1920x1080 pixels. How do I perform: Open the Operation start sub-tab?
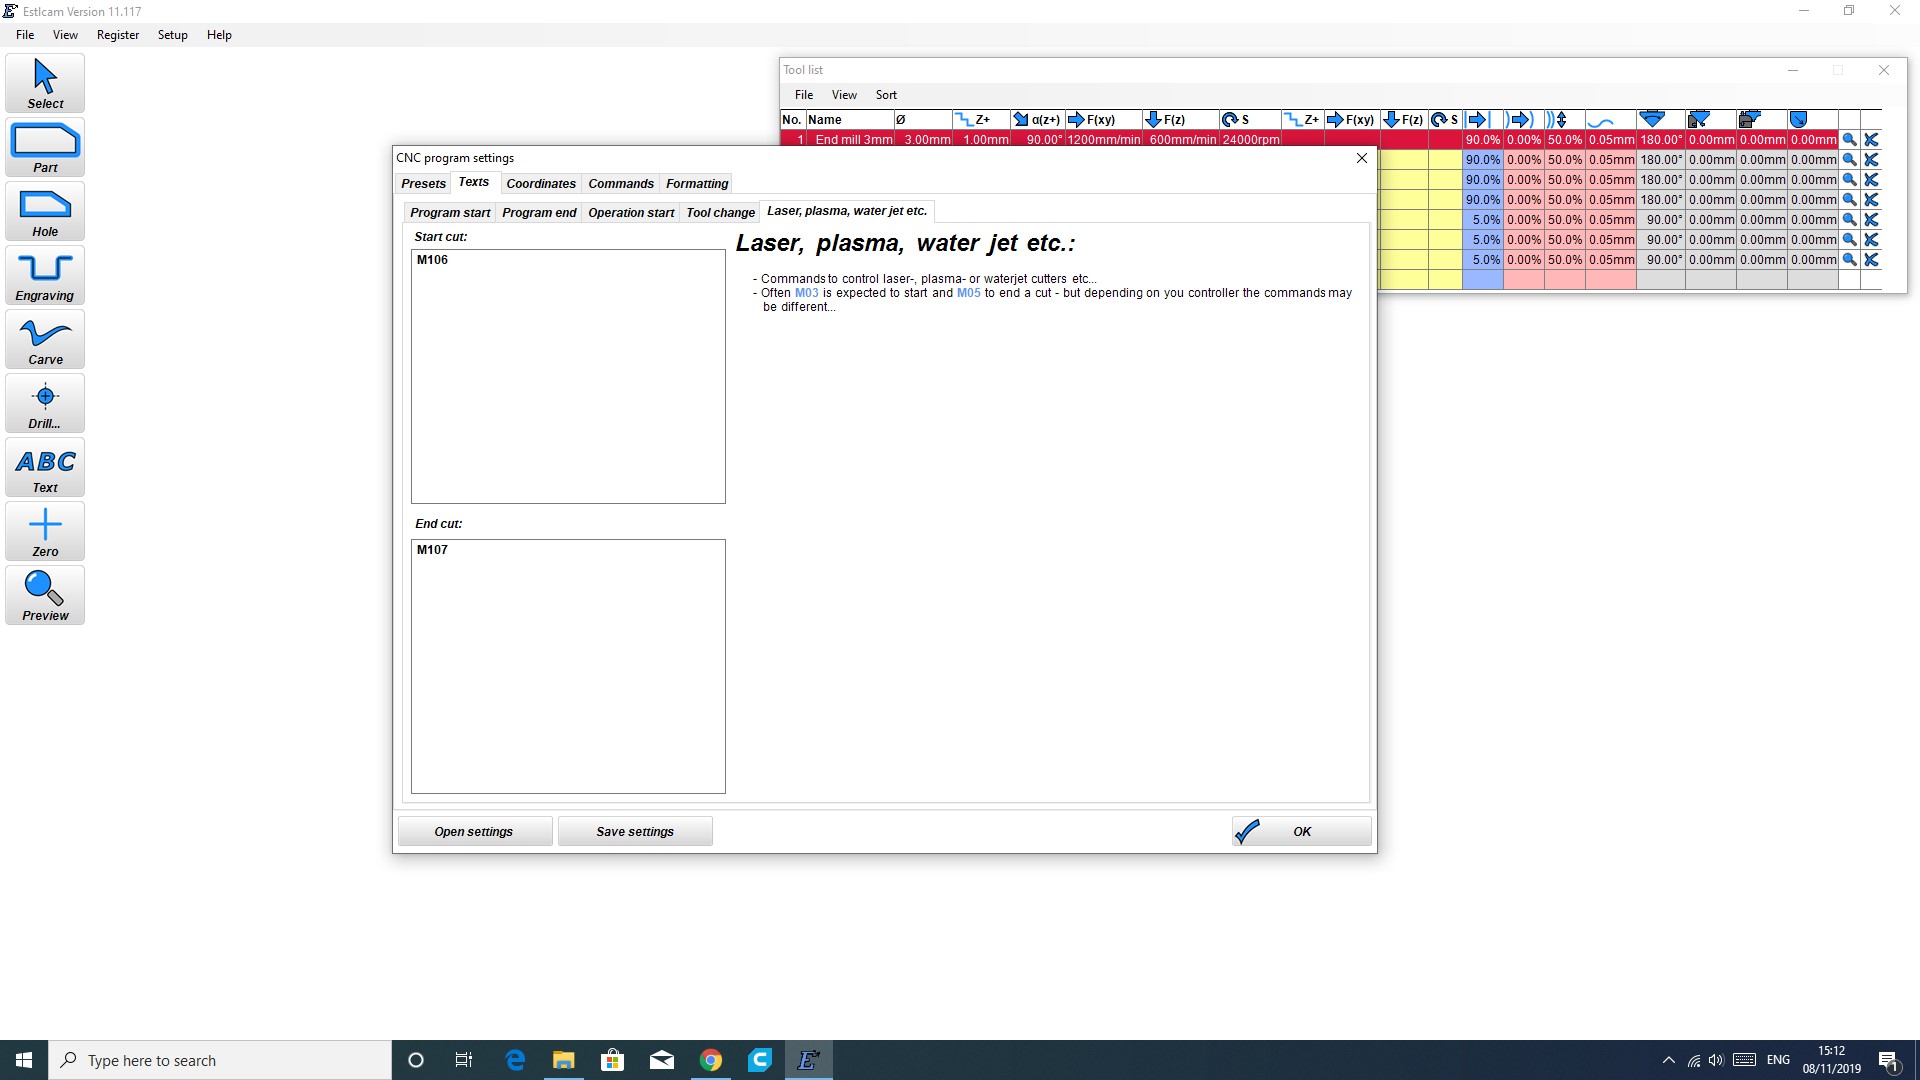[631, 213]
